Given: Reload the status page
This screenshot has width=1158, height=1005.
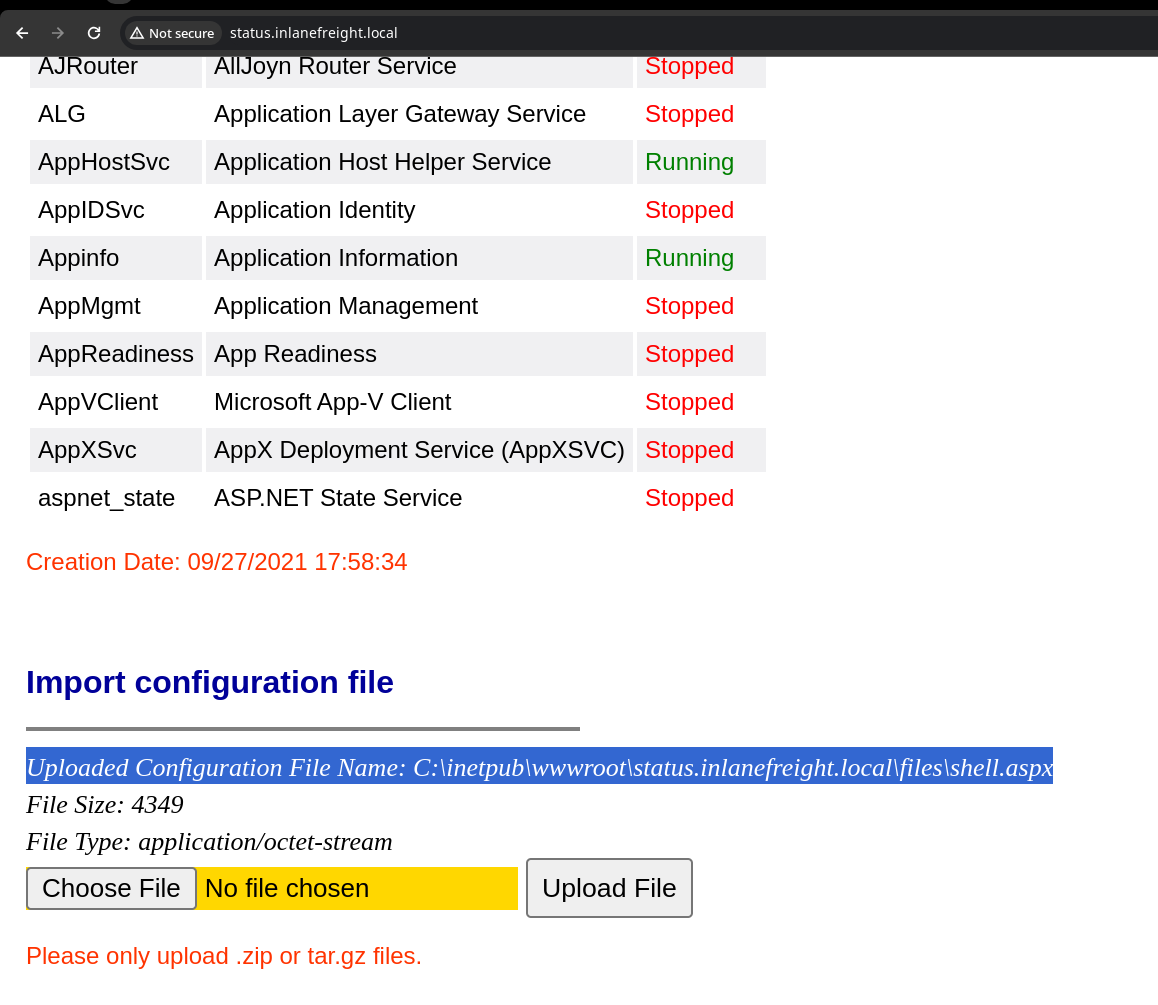Looking at the screenshot, I should pyautogui.click(x=94, y=33).
